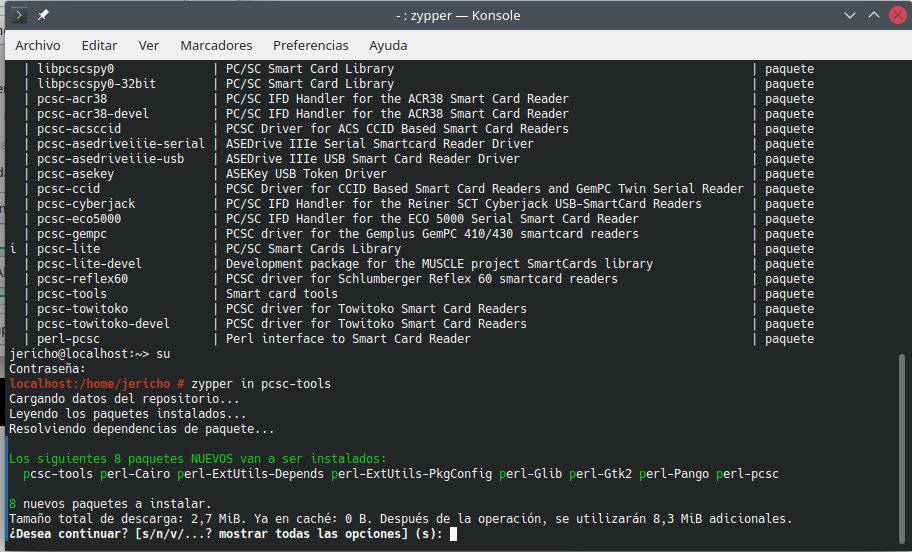Open the Editar menu

coord(99,46)
